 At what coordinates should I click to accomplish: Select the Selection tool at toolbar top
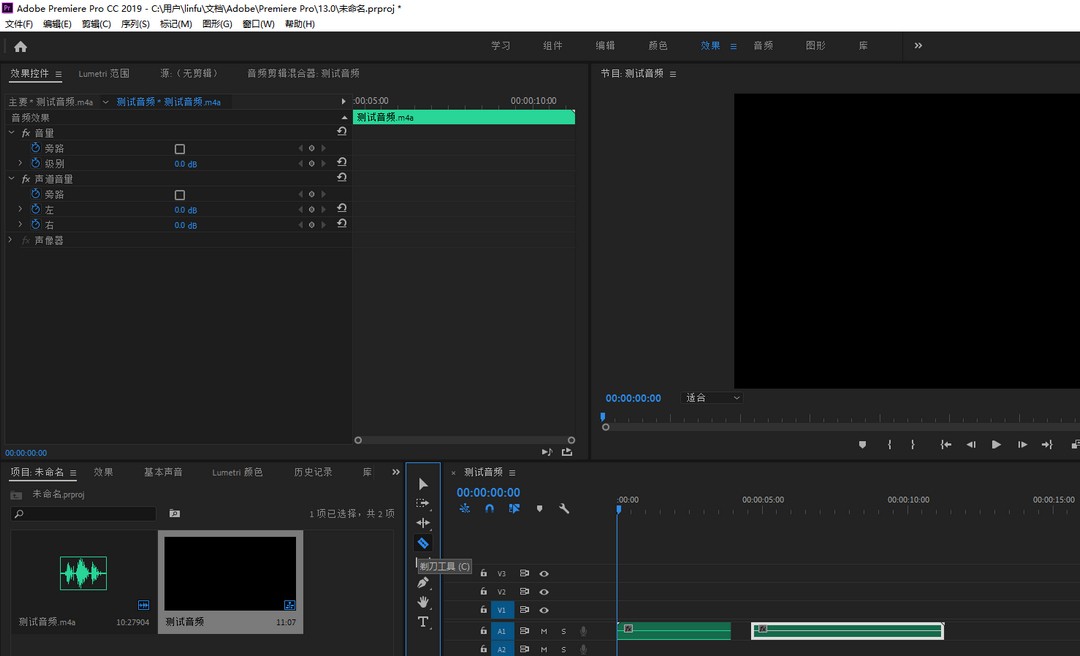[423, 483]
